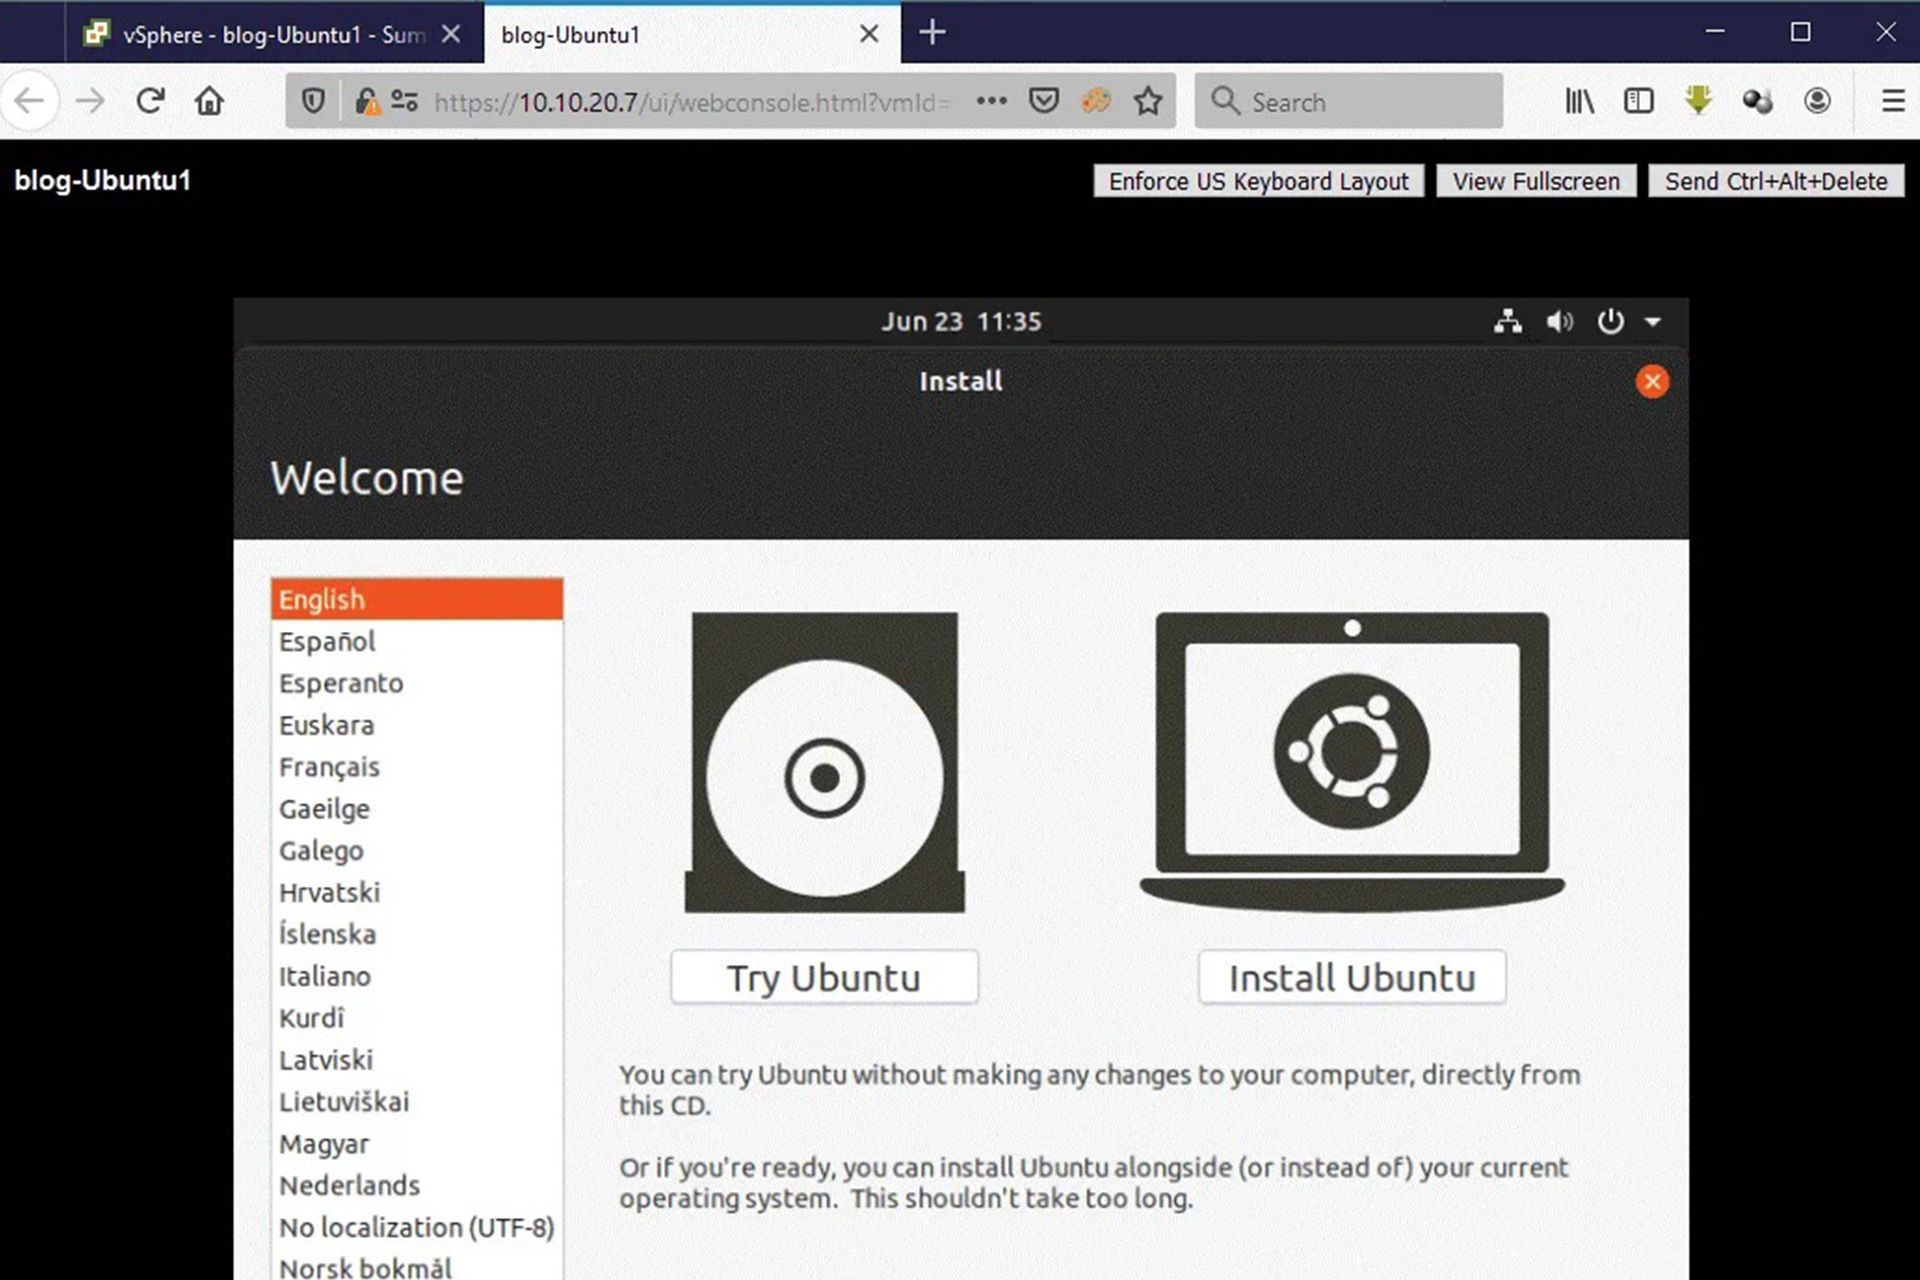
Task: Click the Ubuntu power icon
Action: [x=1610, y=321]
